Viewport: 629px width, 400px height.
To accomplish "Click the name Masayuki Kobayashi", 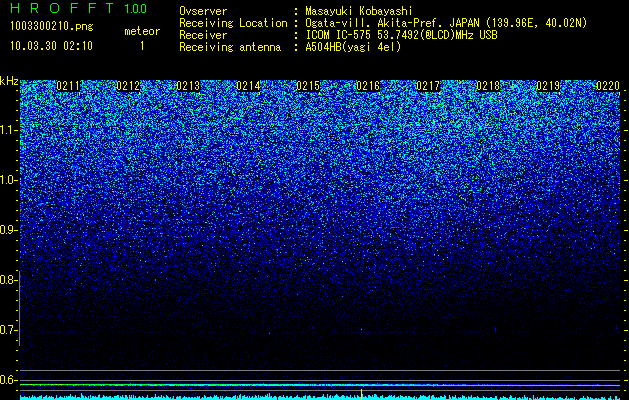I will pyautogui.click(x=359, y=11).
